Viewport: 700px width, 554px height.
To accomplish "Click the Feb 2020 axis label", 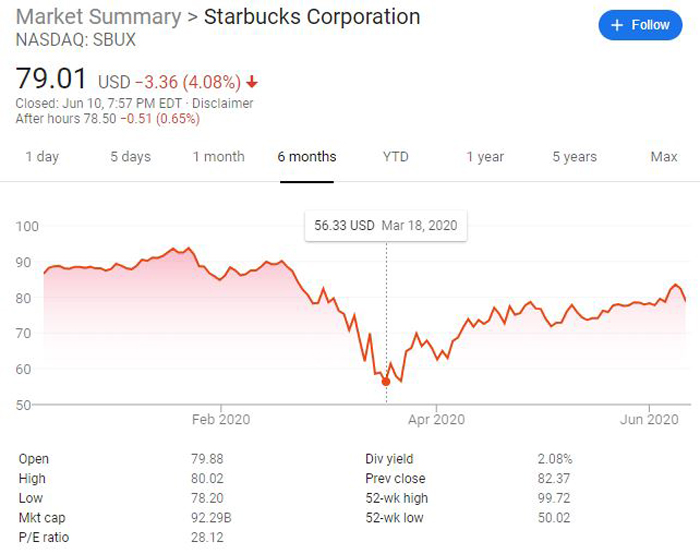I will point(221,420).
